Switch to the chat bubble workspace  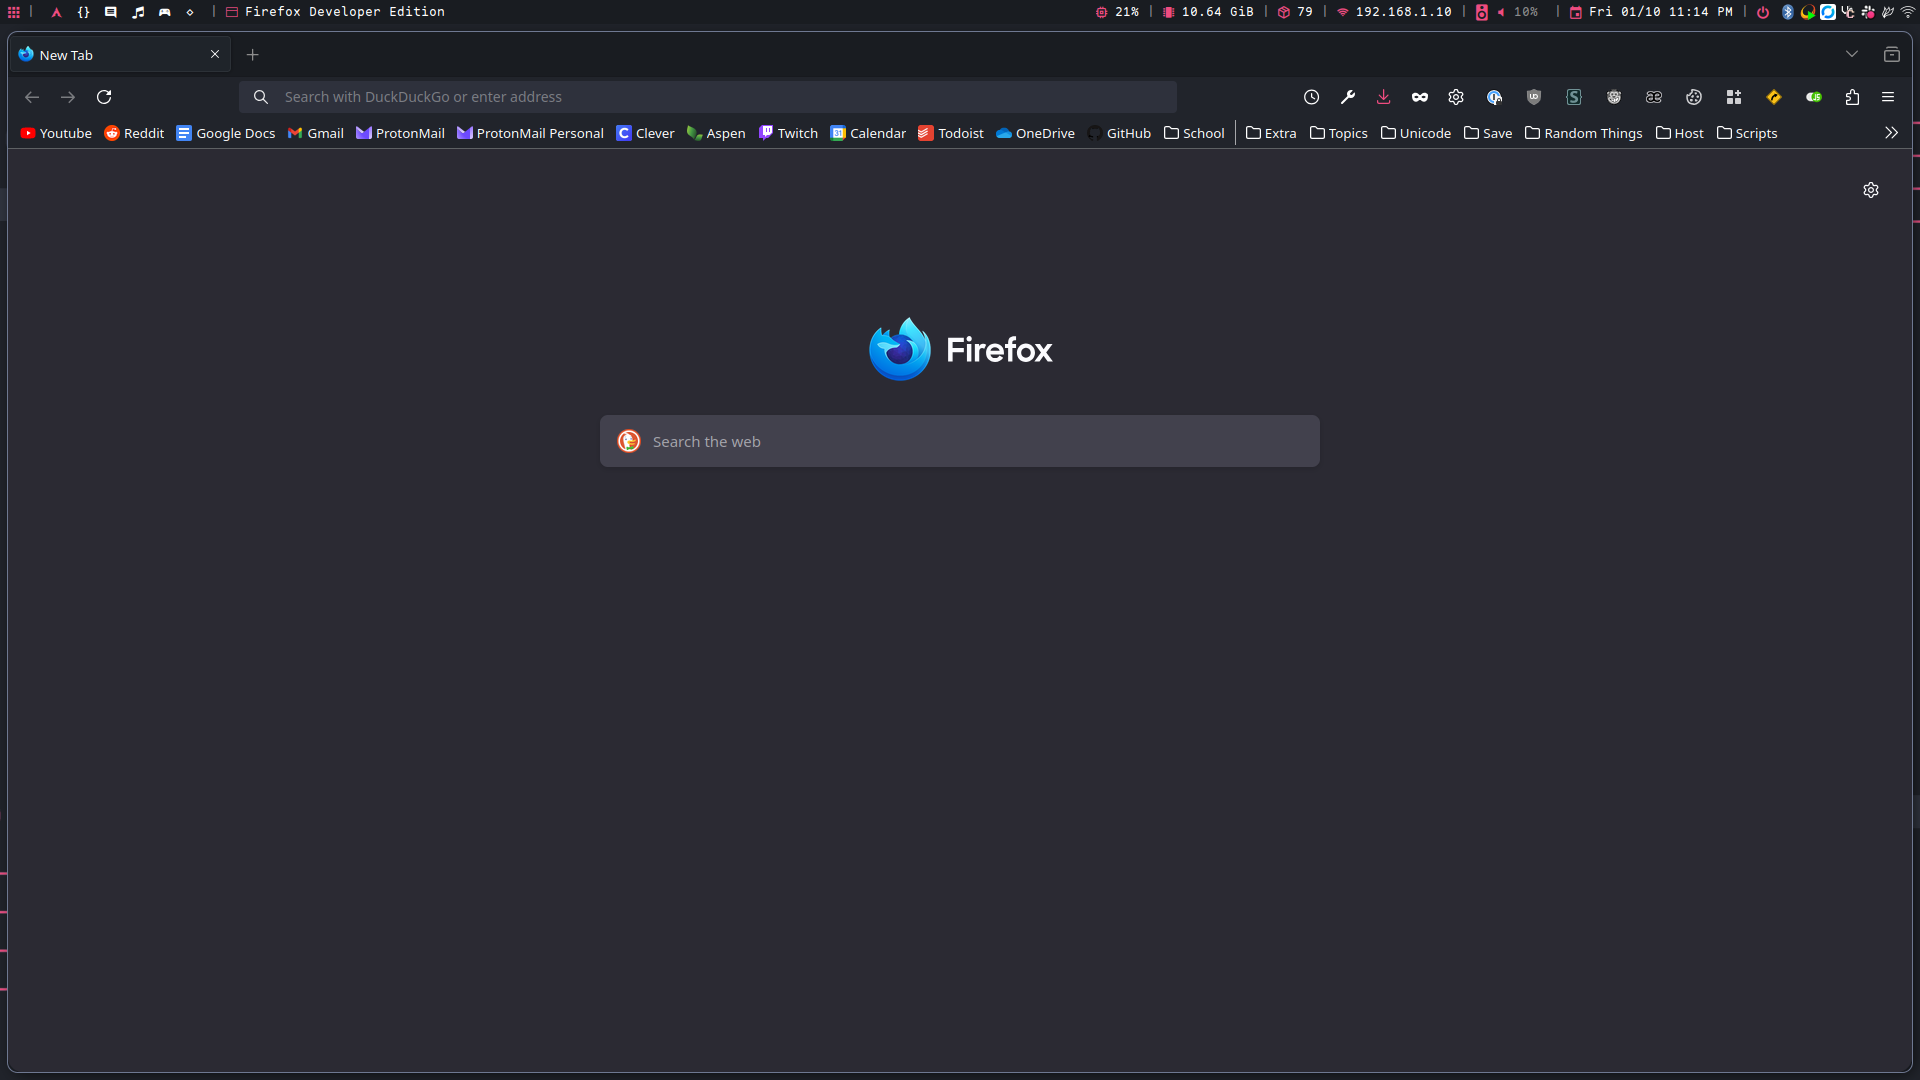click(x=111, y=12)
